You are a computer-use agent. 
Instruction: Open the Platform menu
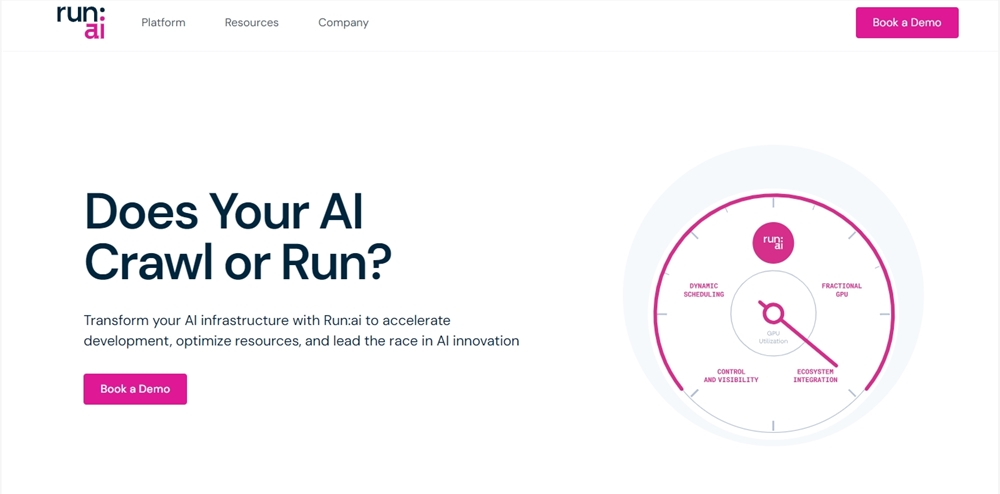163,23
